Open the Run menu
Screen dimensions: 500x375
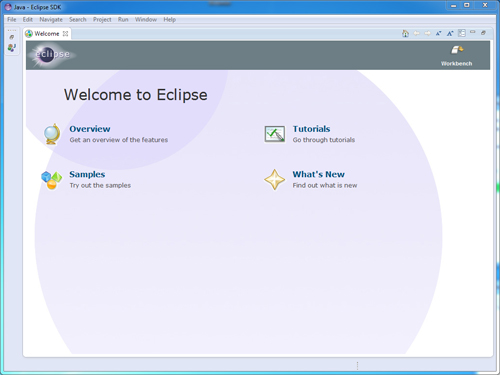tap(123, 19)
